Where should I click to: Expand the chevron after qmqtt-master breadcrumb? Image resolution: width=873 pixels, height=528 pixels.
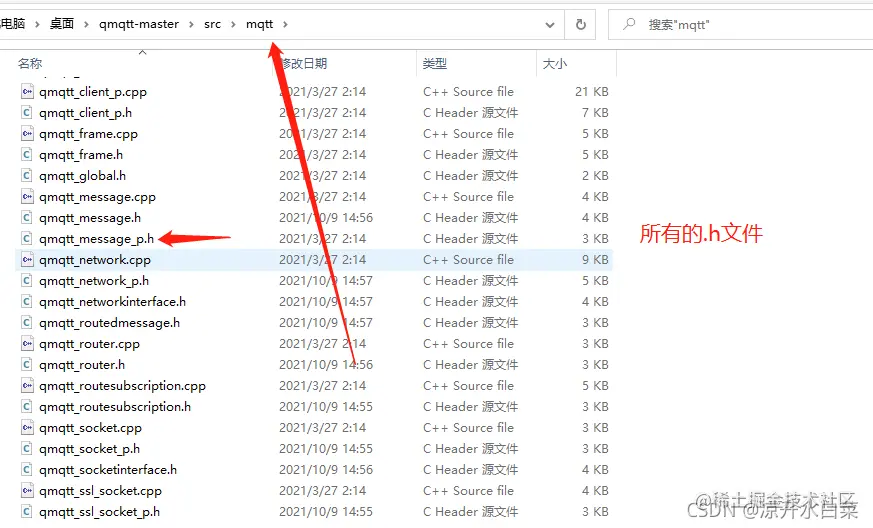(x=192, y=25)
